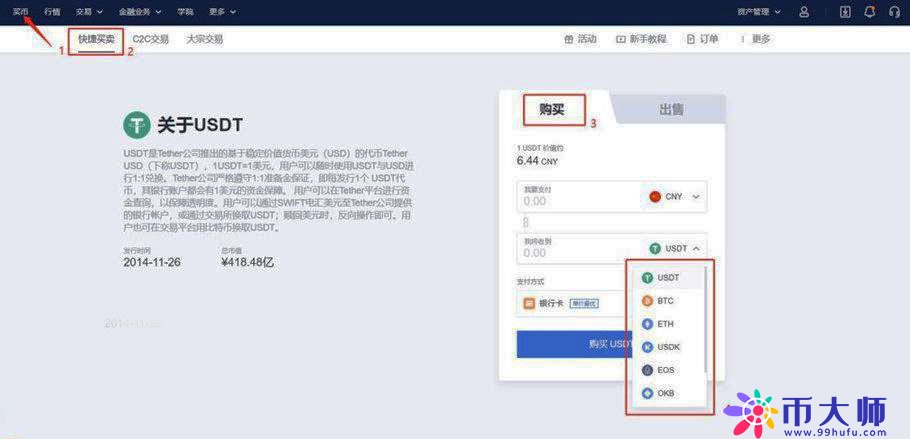Image resolution: width=910 pixels, height=439 pixels.
Task: Open the CNY currency dropdown
Action: [675, 197]
